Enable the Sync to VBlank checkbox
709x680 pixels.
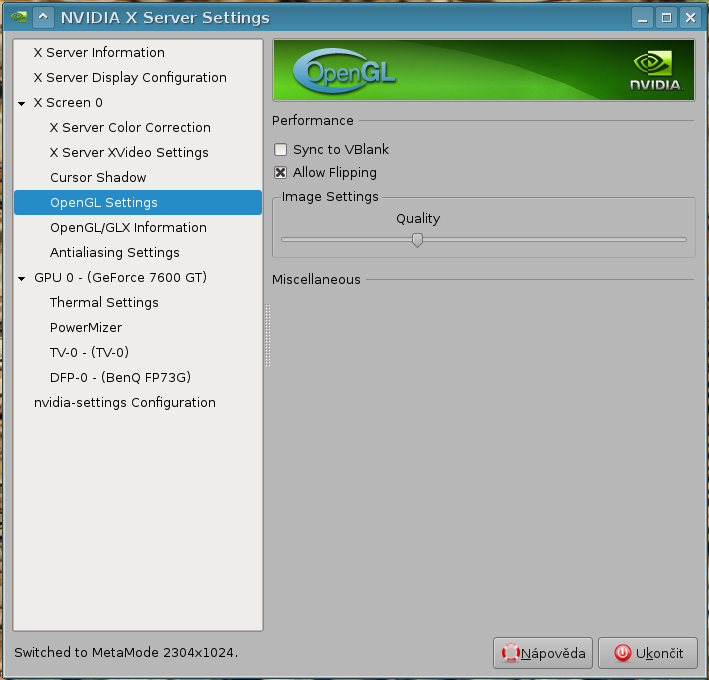[280, 149]
